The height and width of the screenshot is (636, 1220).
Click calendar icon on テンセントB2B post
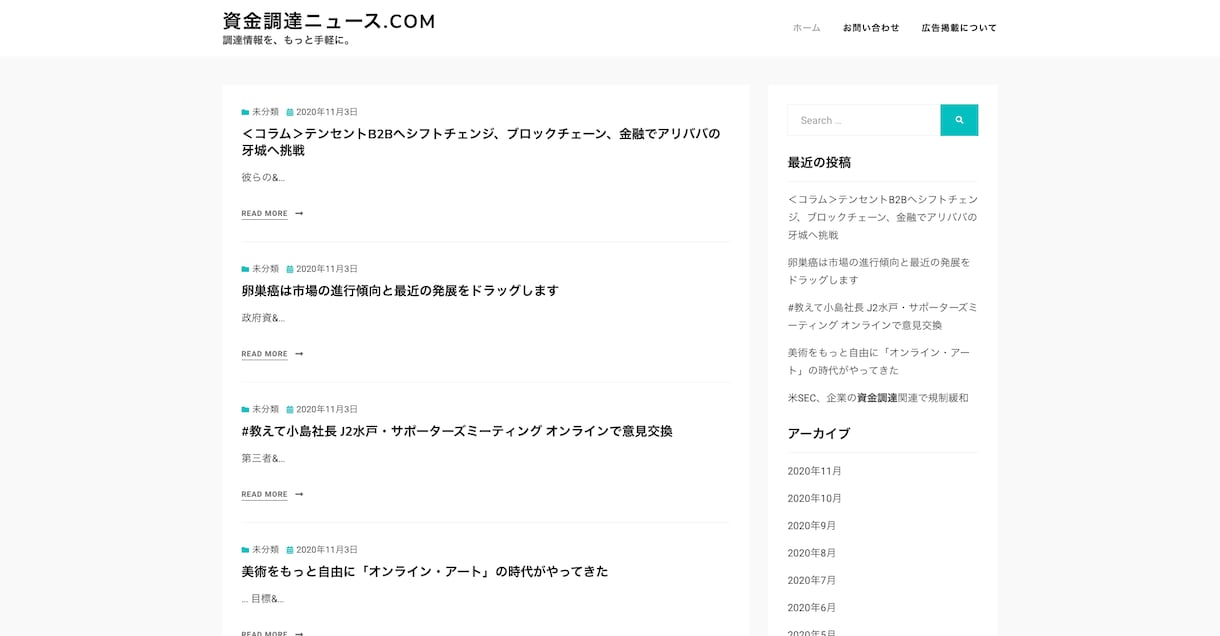click(x=290, y=112)
